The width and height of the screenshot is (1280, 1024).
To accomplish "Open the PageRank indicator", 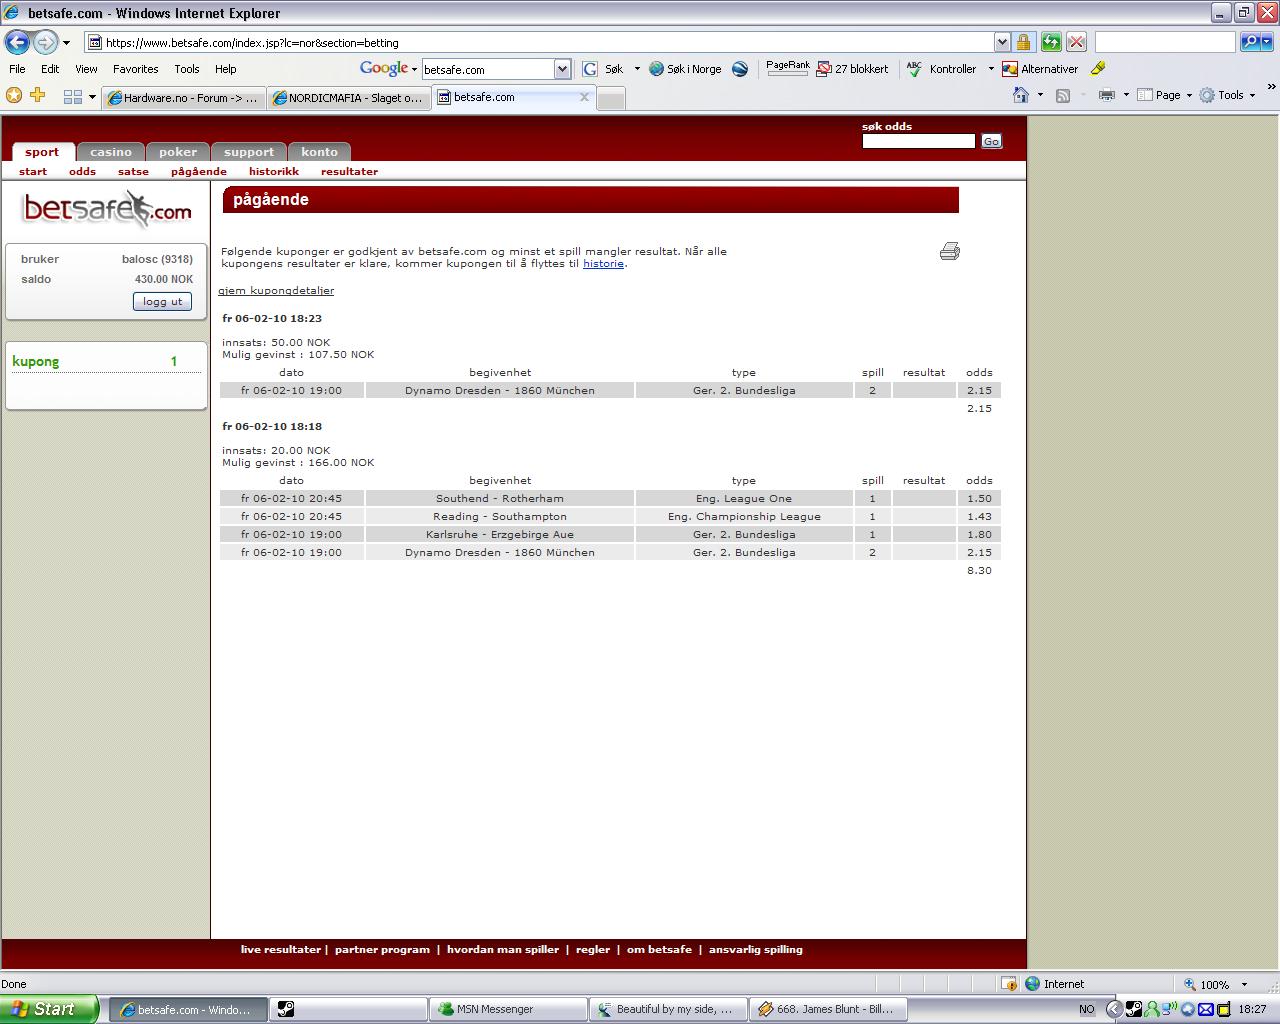I will 788,68.
